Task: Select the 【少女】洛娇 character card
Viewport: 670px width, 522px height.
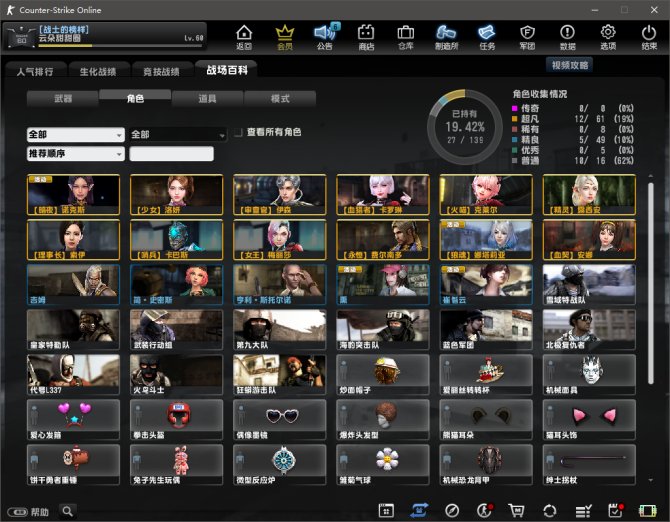Action: (x=176, y=194)
